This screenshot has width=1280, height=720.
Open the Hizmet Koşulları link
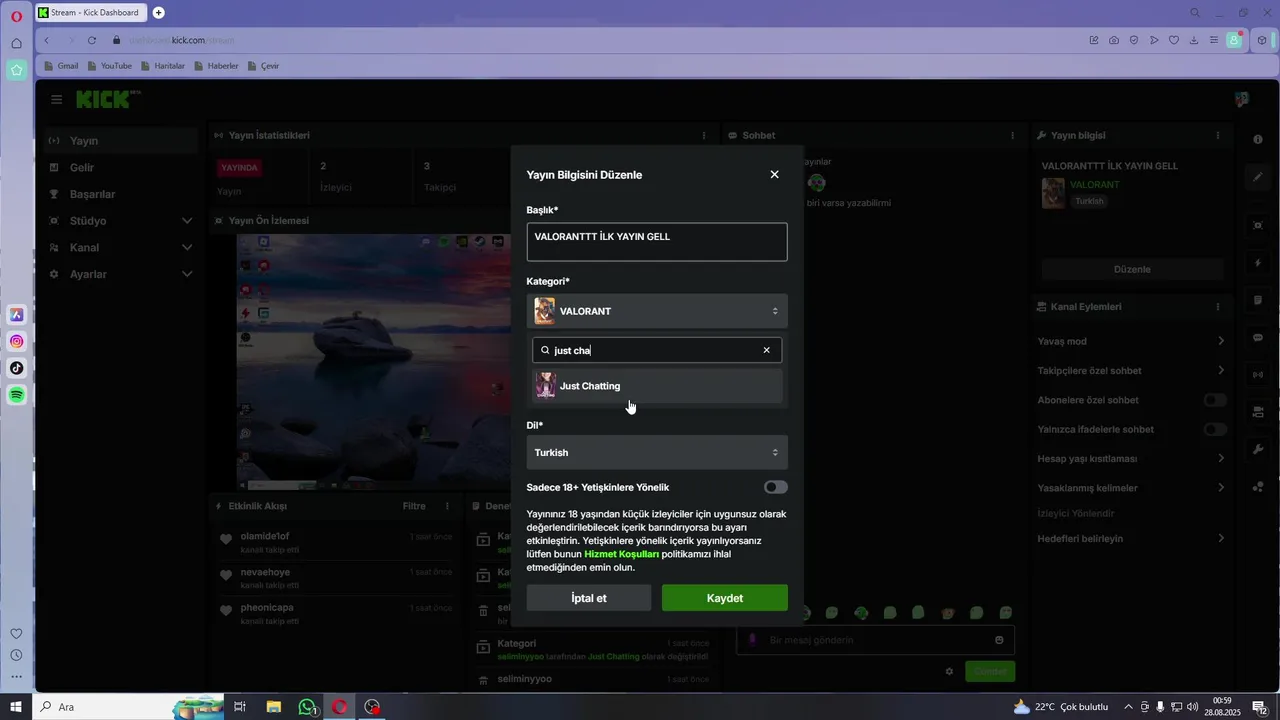point(621,554)
